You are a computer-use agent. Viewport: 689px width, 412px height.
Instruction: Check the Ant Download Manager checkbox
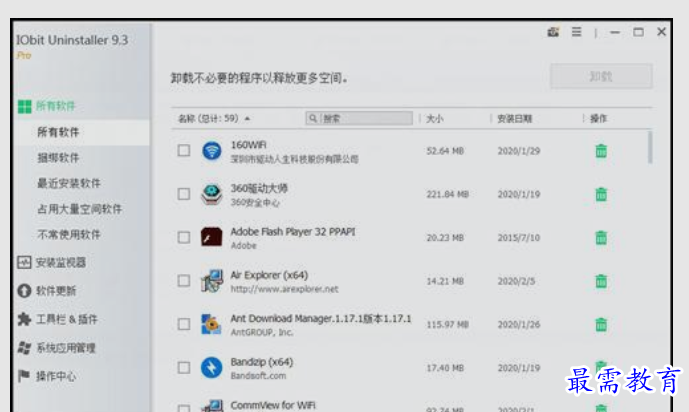coord(184,324)
